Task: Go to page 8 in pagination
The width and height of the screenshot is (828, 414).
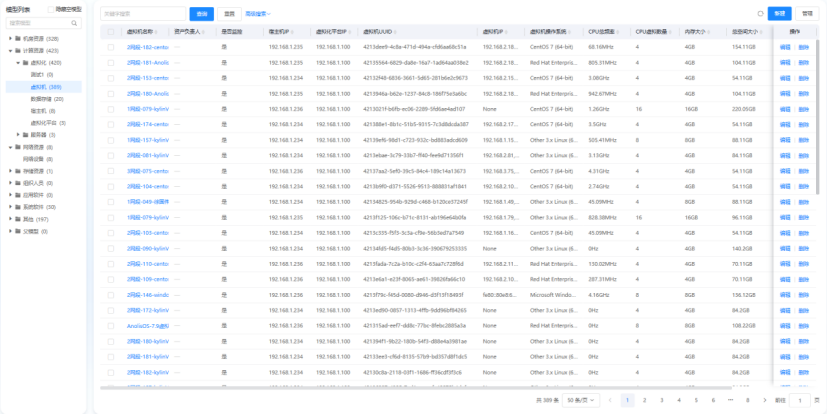Action: (747, 400)
